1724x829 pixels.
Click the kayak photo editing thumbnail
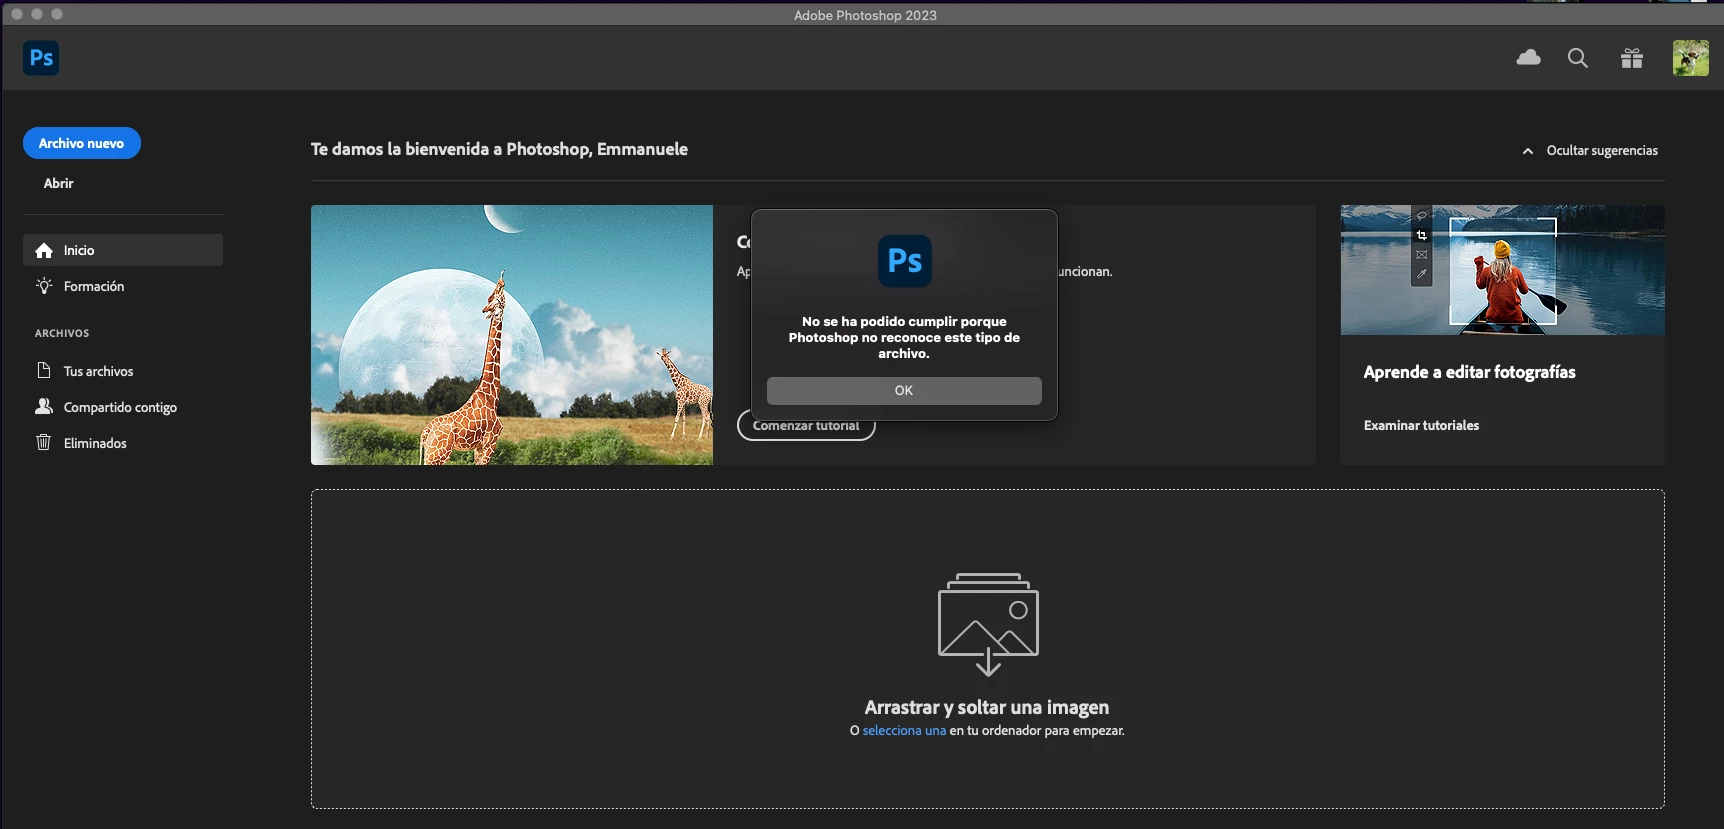[1502, 270]
